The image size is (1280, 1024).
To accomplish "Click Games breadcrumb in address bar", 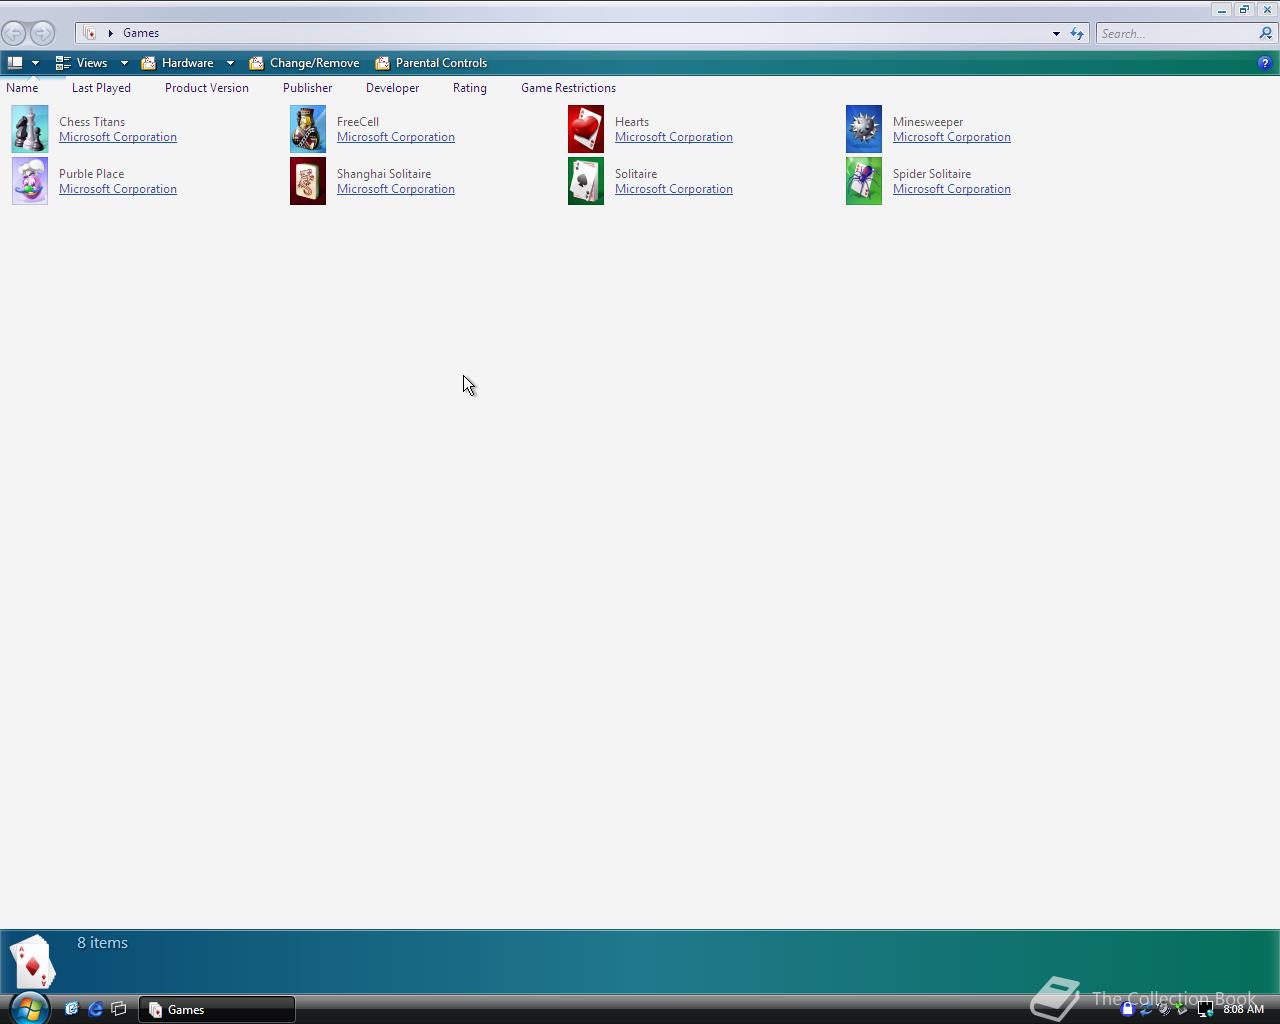I will (141, 33).
